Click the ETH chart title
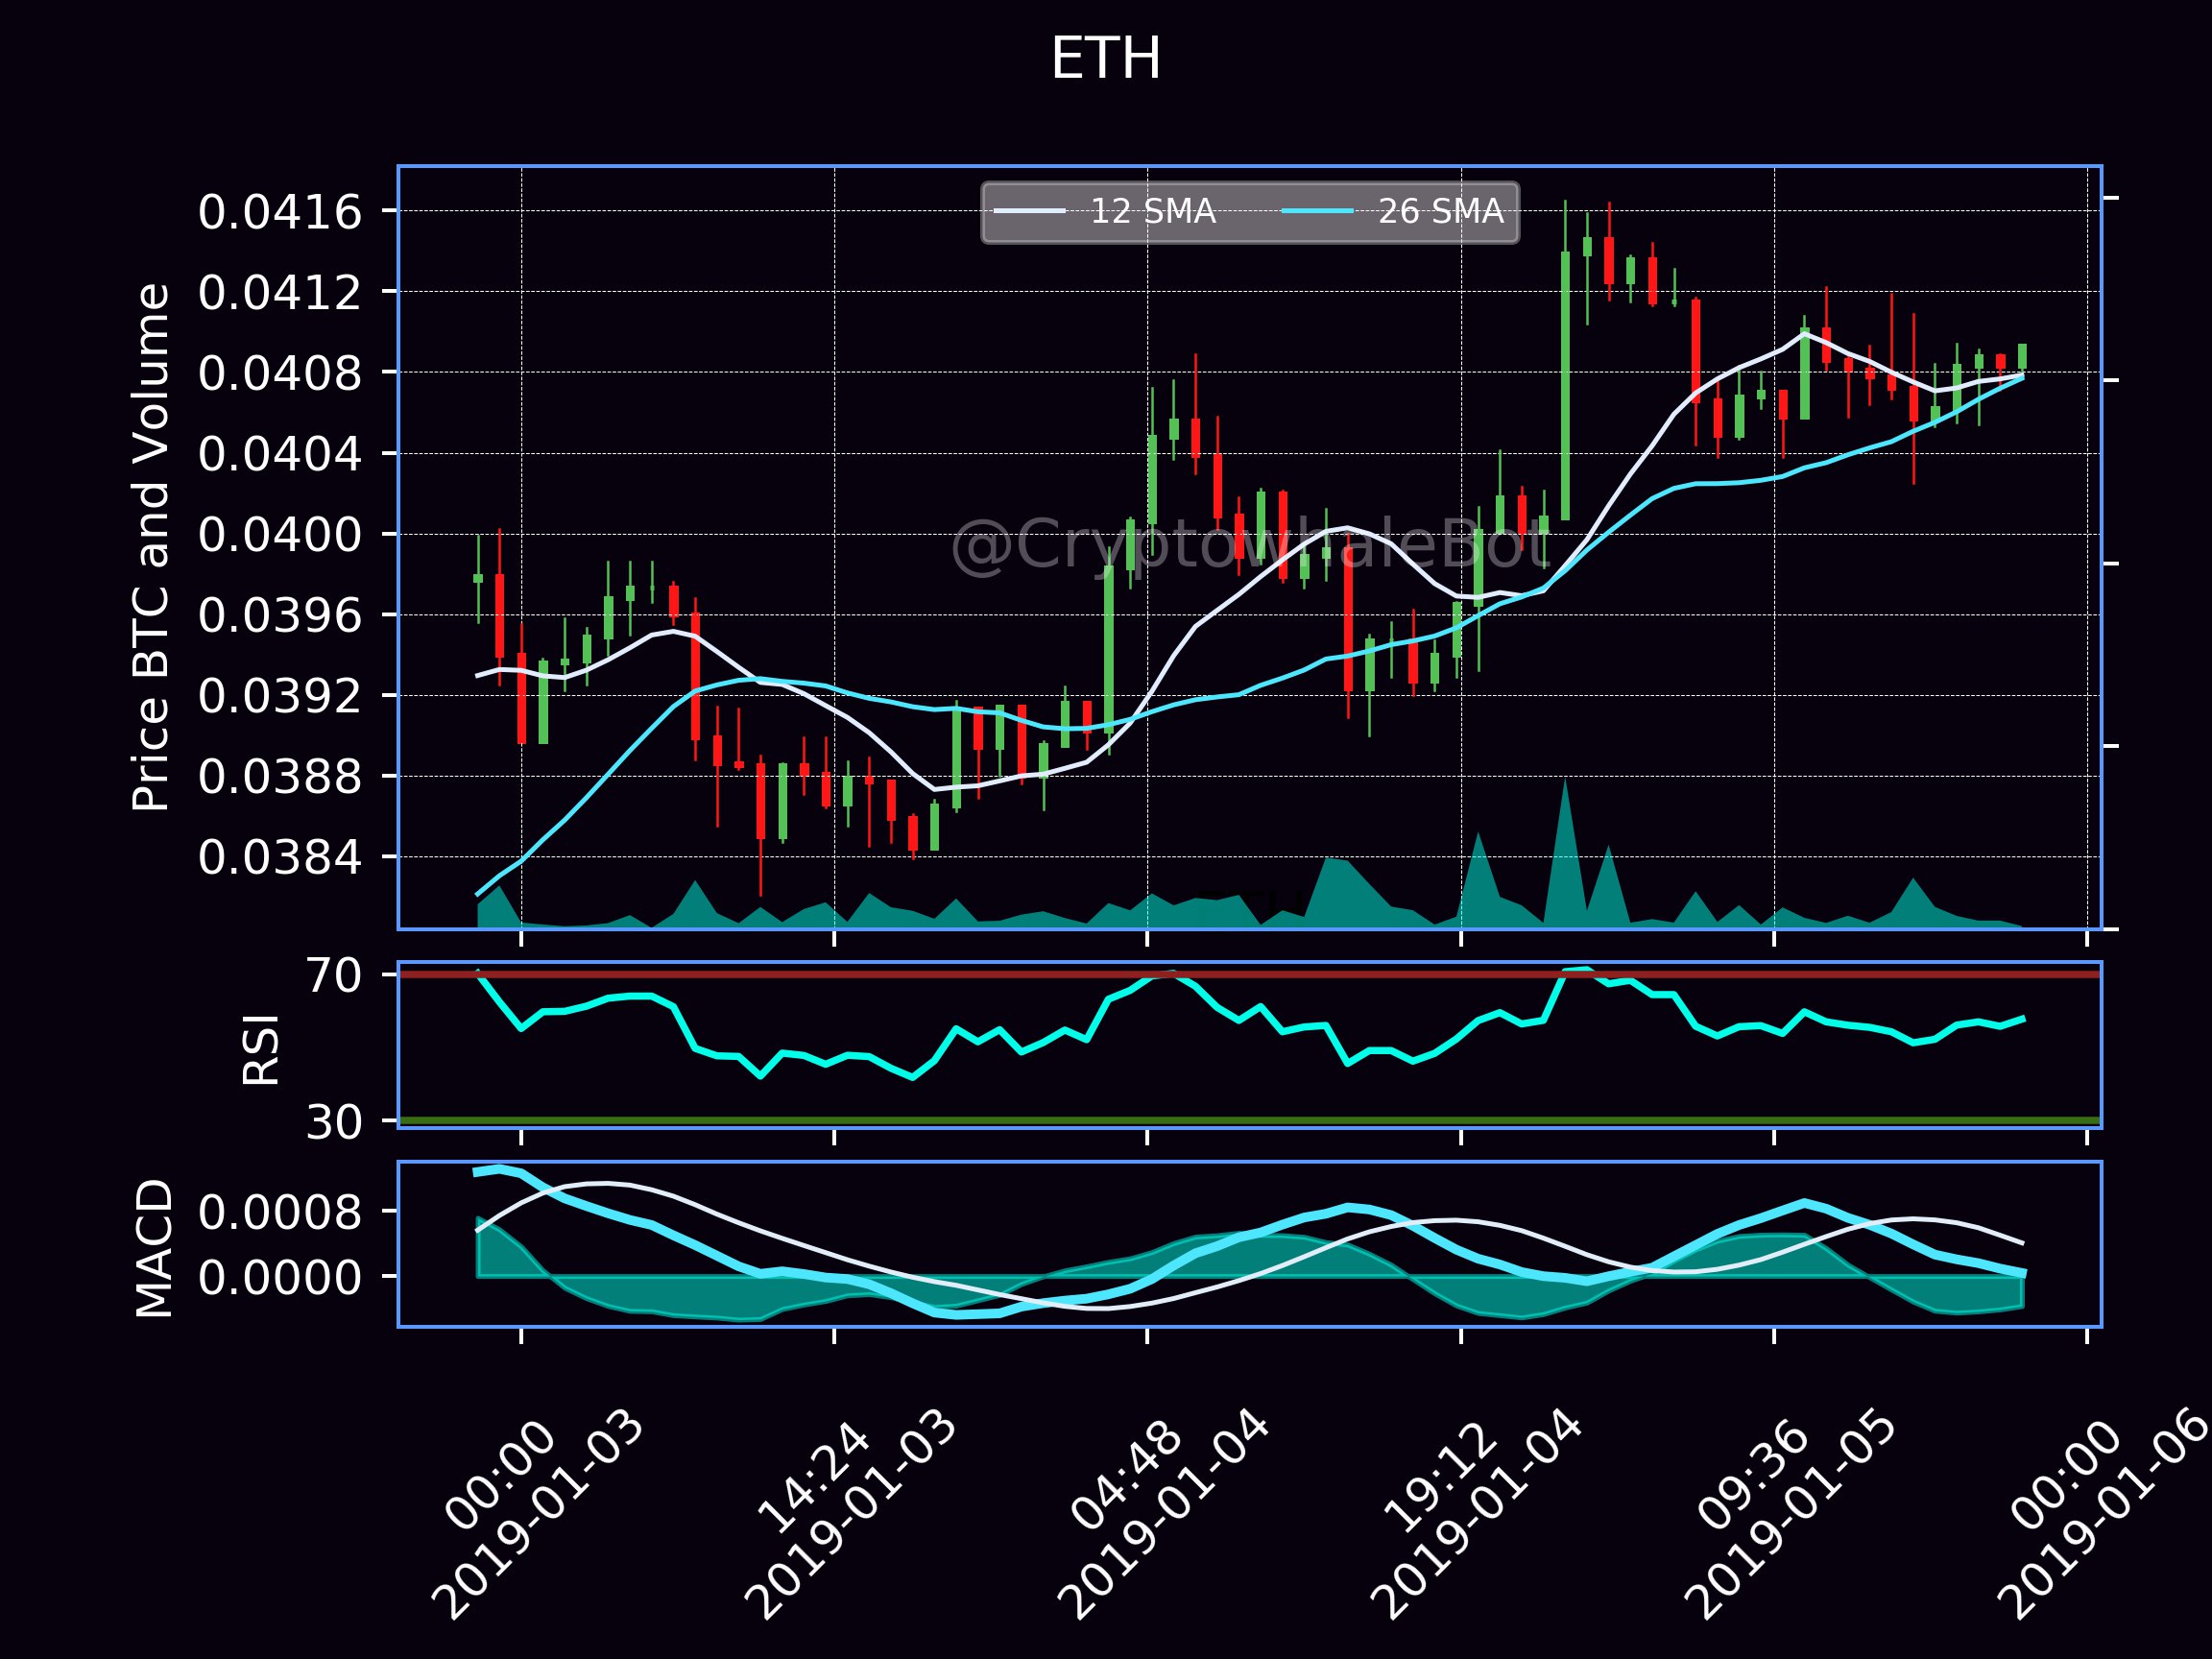 1105,59
